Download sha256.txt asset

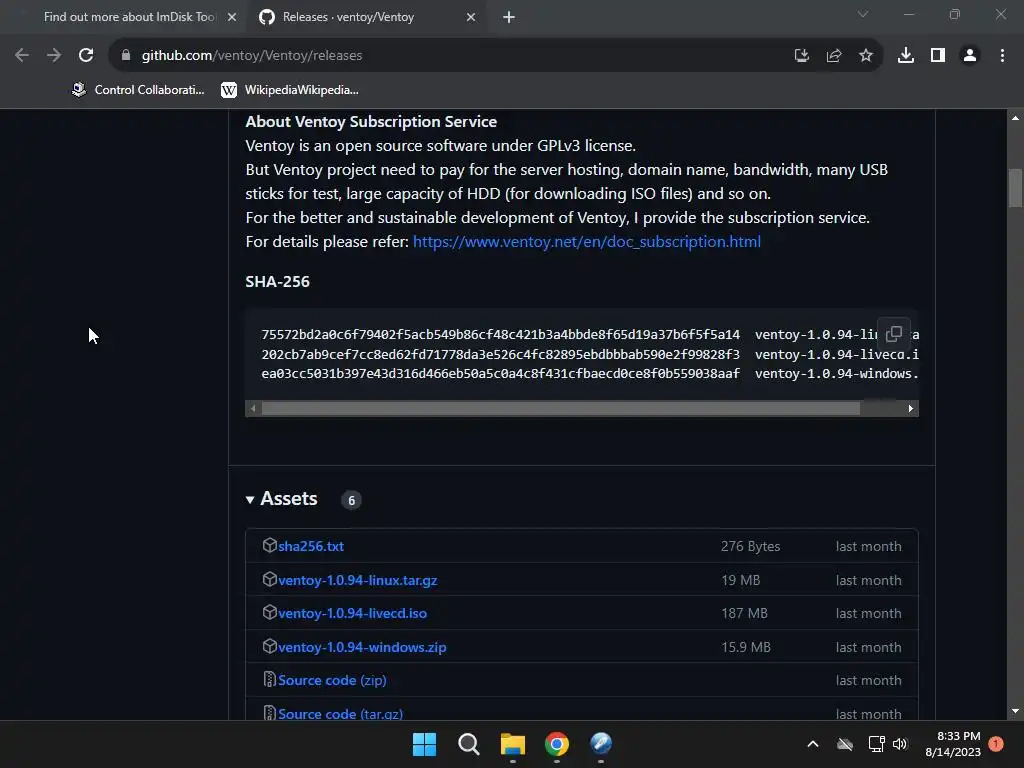coord(311,547)
